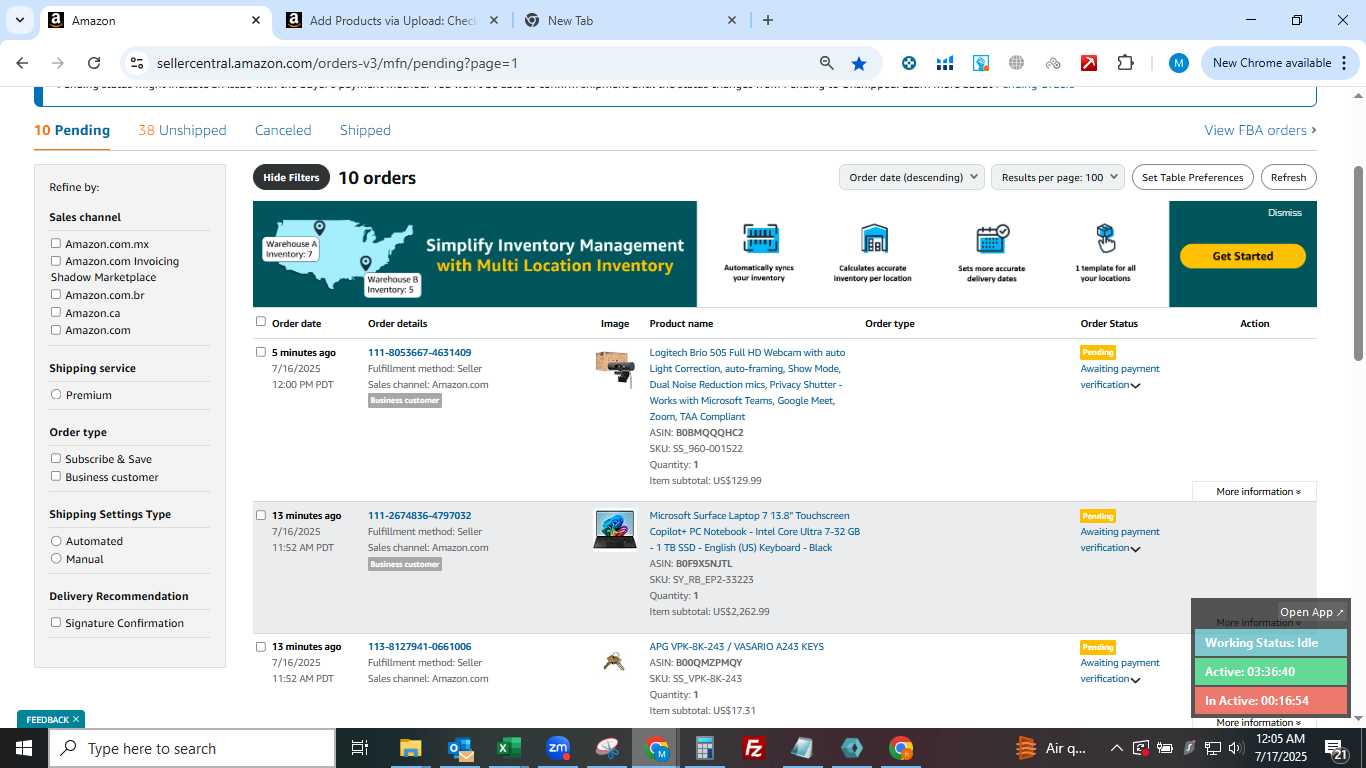Open the 38 Unshipped orders tab
The height and width of the screenshot is (768, 1366).
click(x=182, y=130)
